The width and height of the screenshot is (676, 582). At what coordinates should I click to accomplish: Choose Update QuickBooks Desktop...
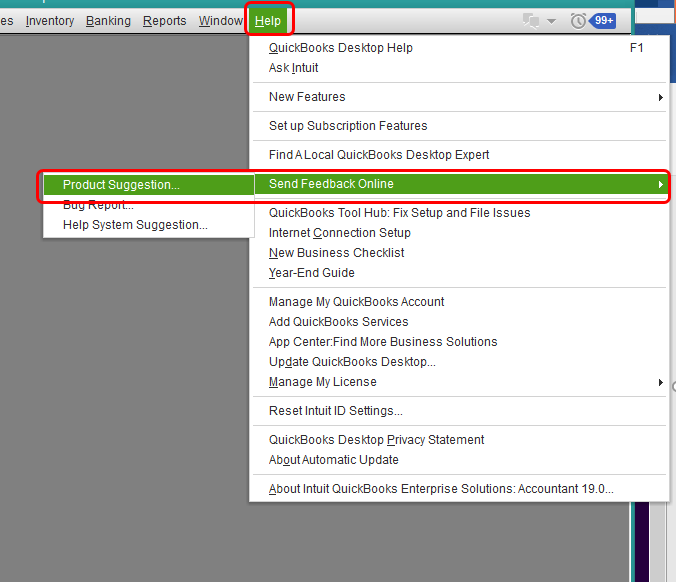[460, 362]
